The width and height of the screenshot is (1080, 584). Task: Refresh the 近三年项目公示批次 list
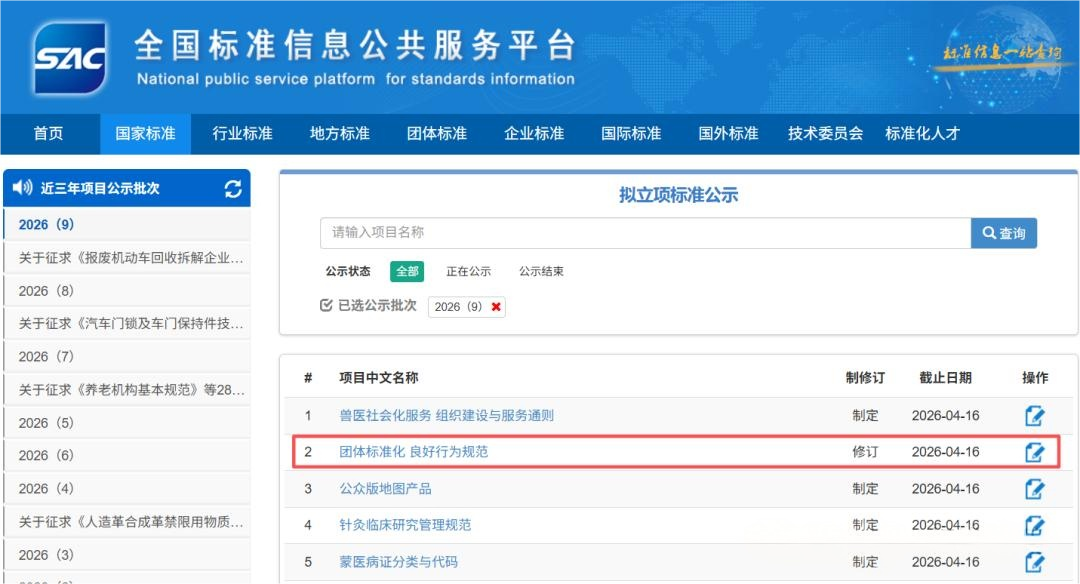232,188
